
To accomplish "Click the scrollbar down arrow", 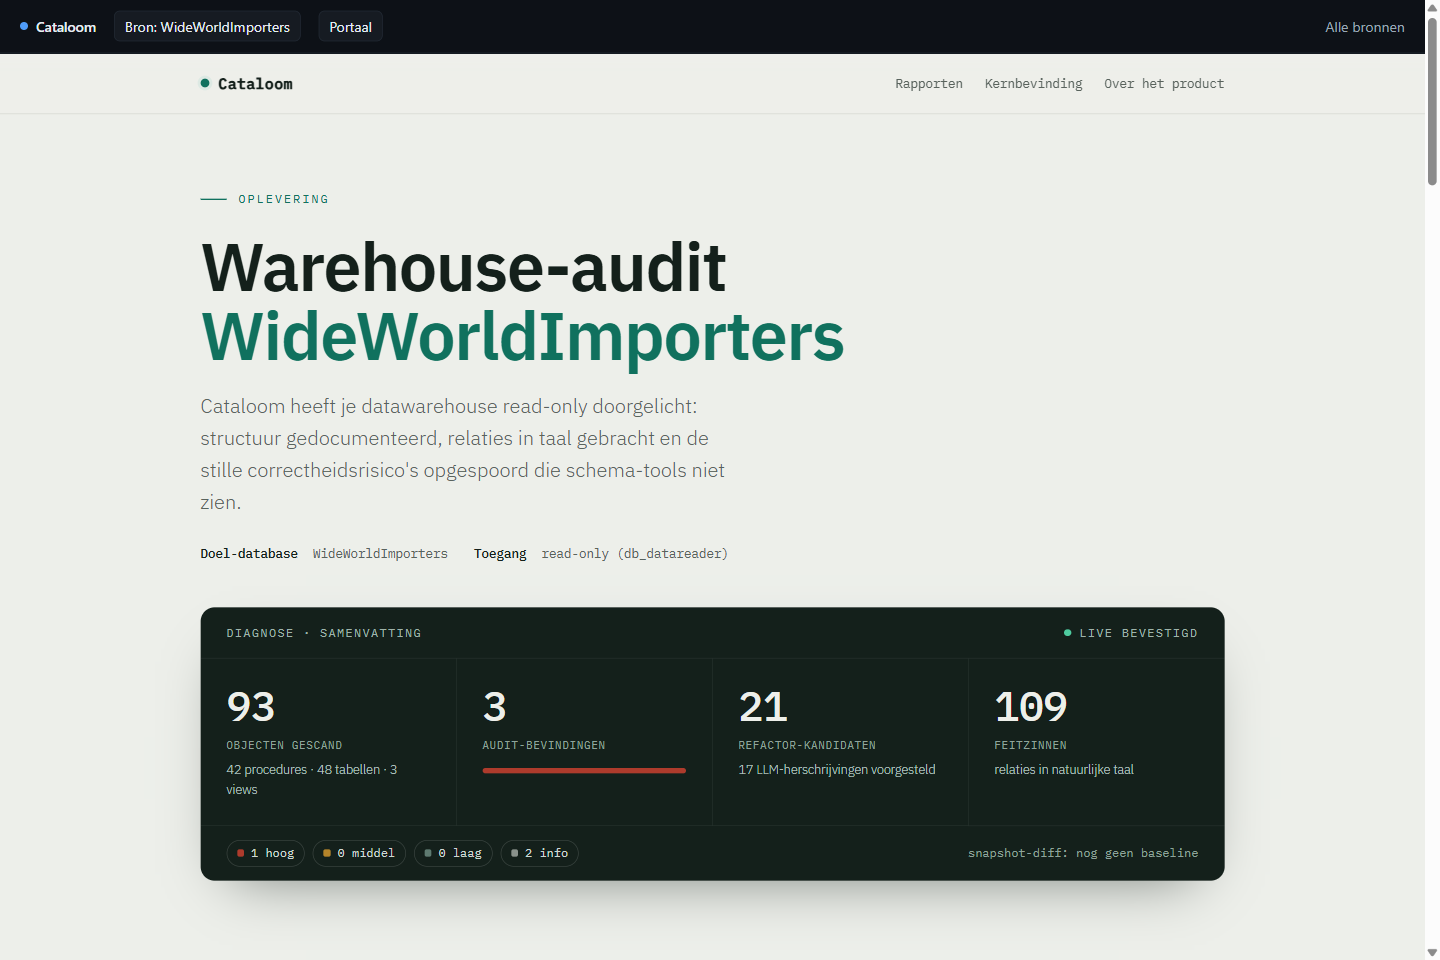I will [x=1432, y=952].
